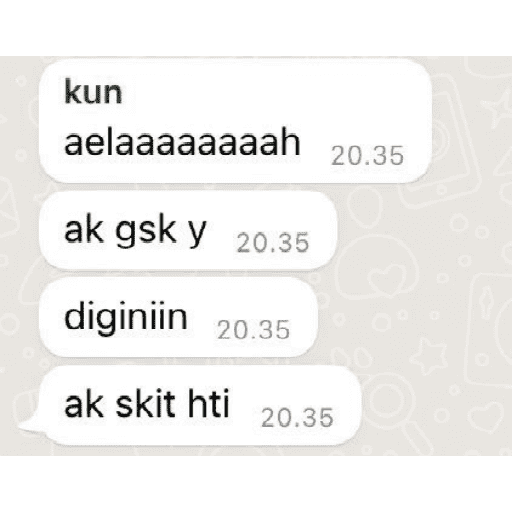Select the "kun aelaaaaaaaah" message bubble
512x512 pixels.
236,121
